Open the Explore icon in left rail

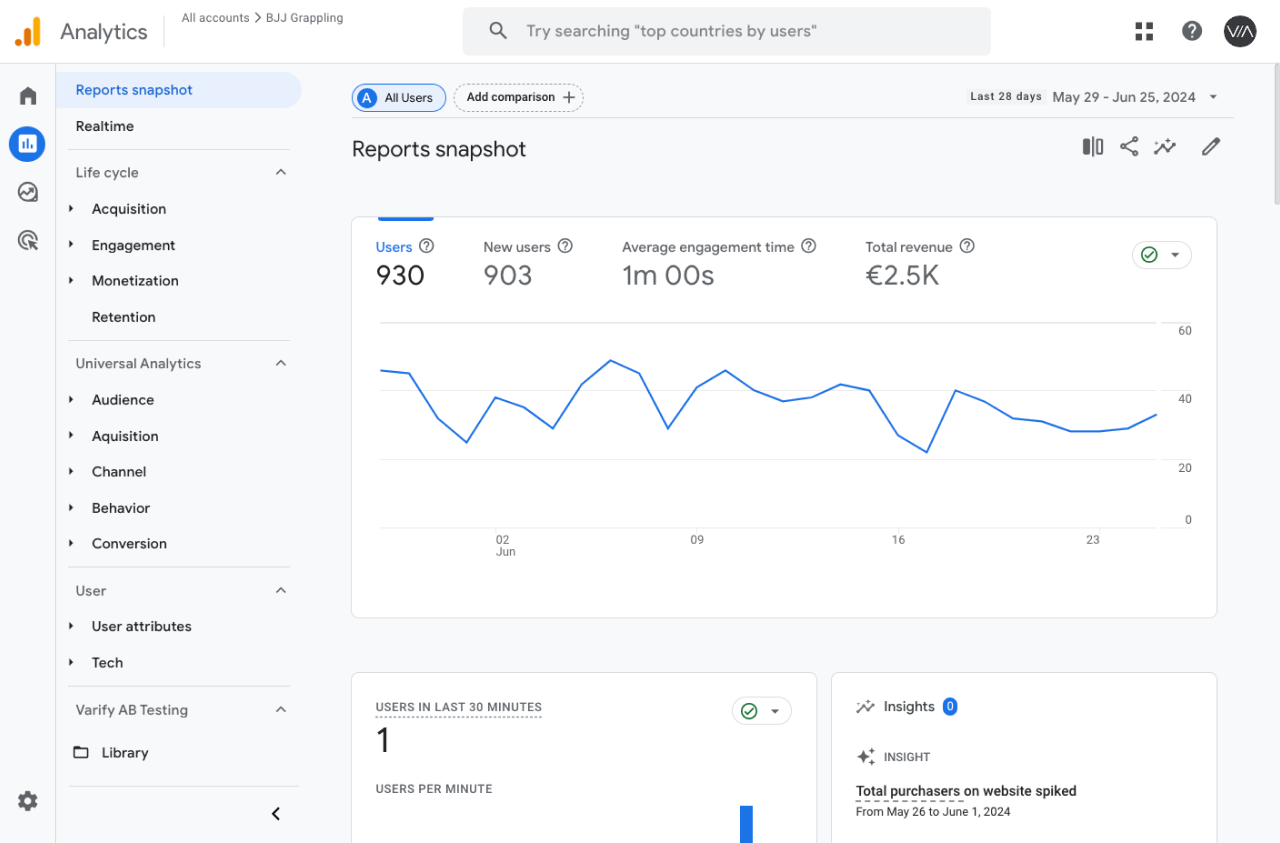point(28,192)
